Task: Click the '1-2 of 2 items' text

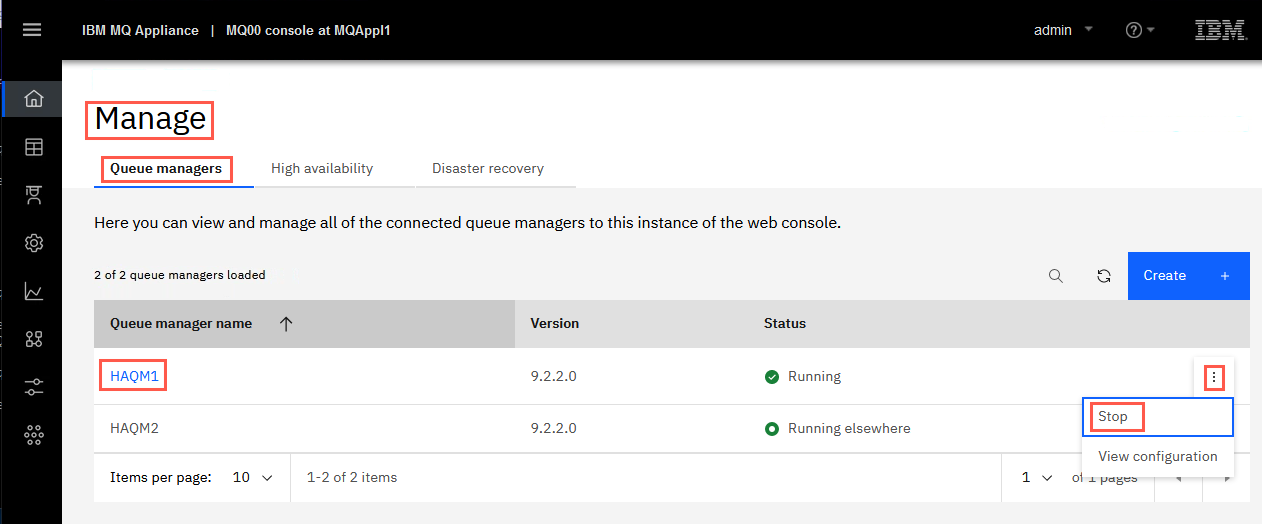Action: pos(352,478)
